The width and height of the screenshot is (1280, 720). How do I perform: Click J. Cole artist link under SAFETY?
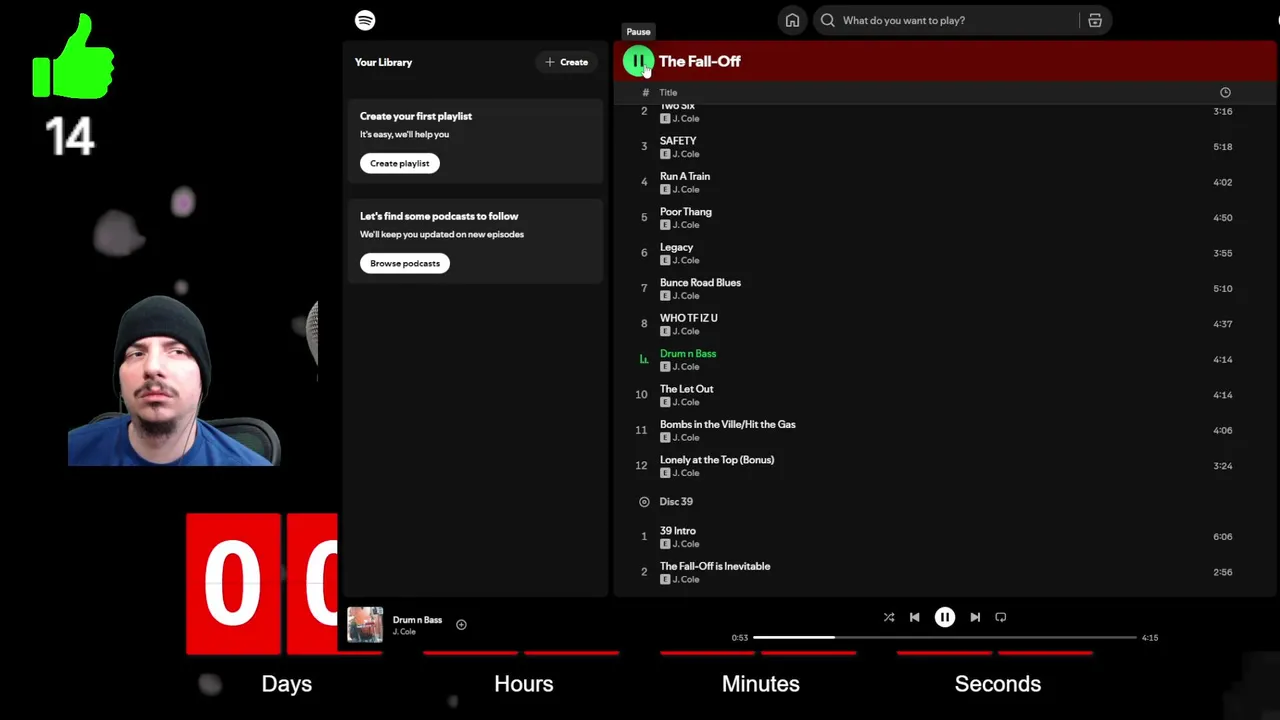tap(686, 154)
